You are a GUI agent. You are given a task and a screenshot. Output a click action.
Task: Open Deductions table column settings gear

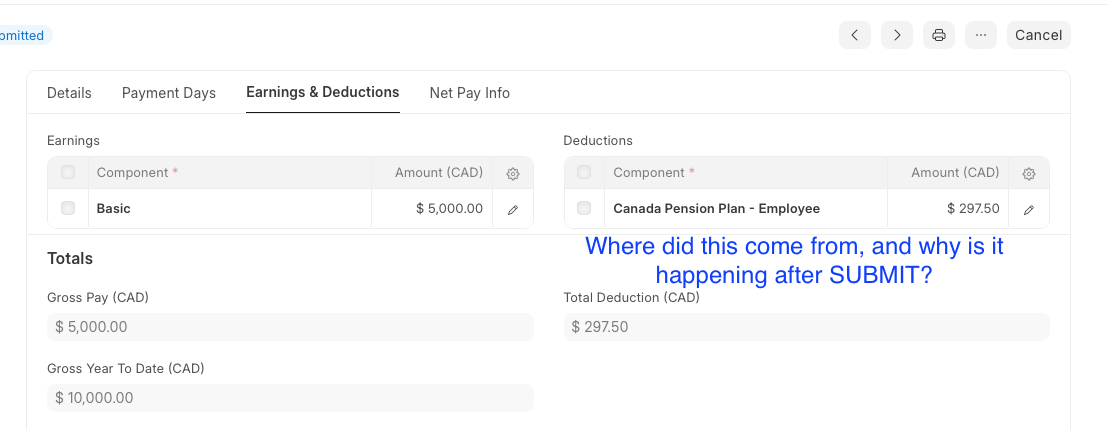click(x=1029, y=174)
